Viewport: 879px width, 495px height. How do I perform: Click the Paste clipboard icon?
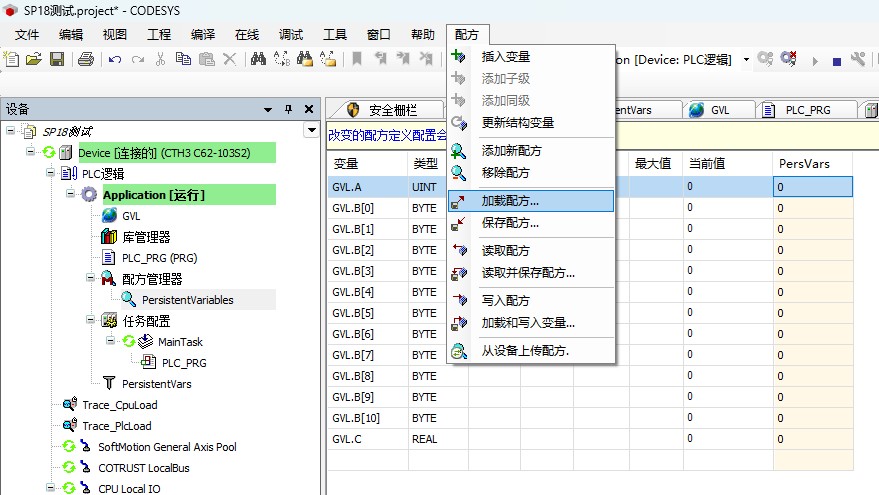[207, 59]
